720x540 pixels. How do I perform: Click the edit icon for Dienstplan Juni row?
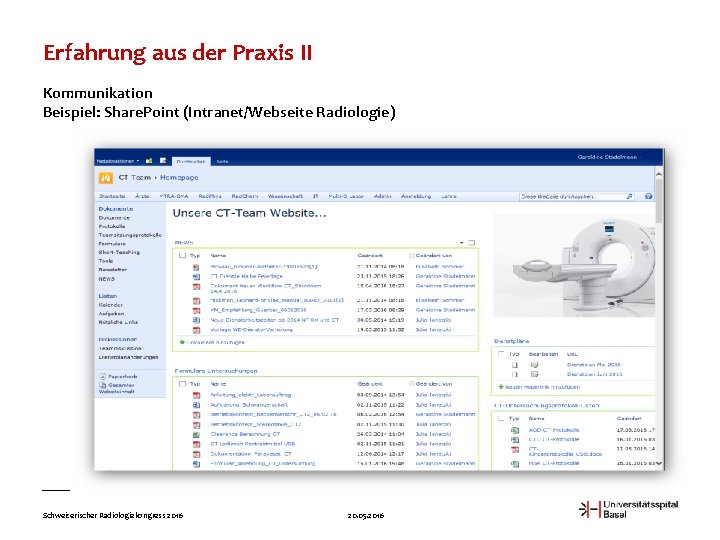coord(534,374)
